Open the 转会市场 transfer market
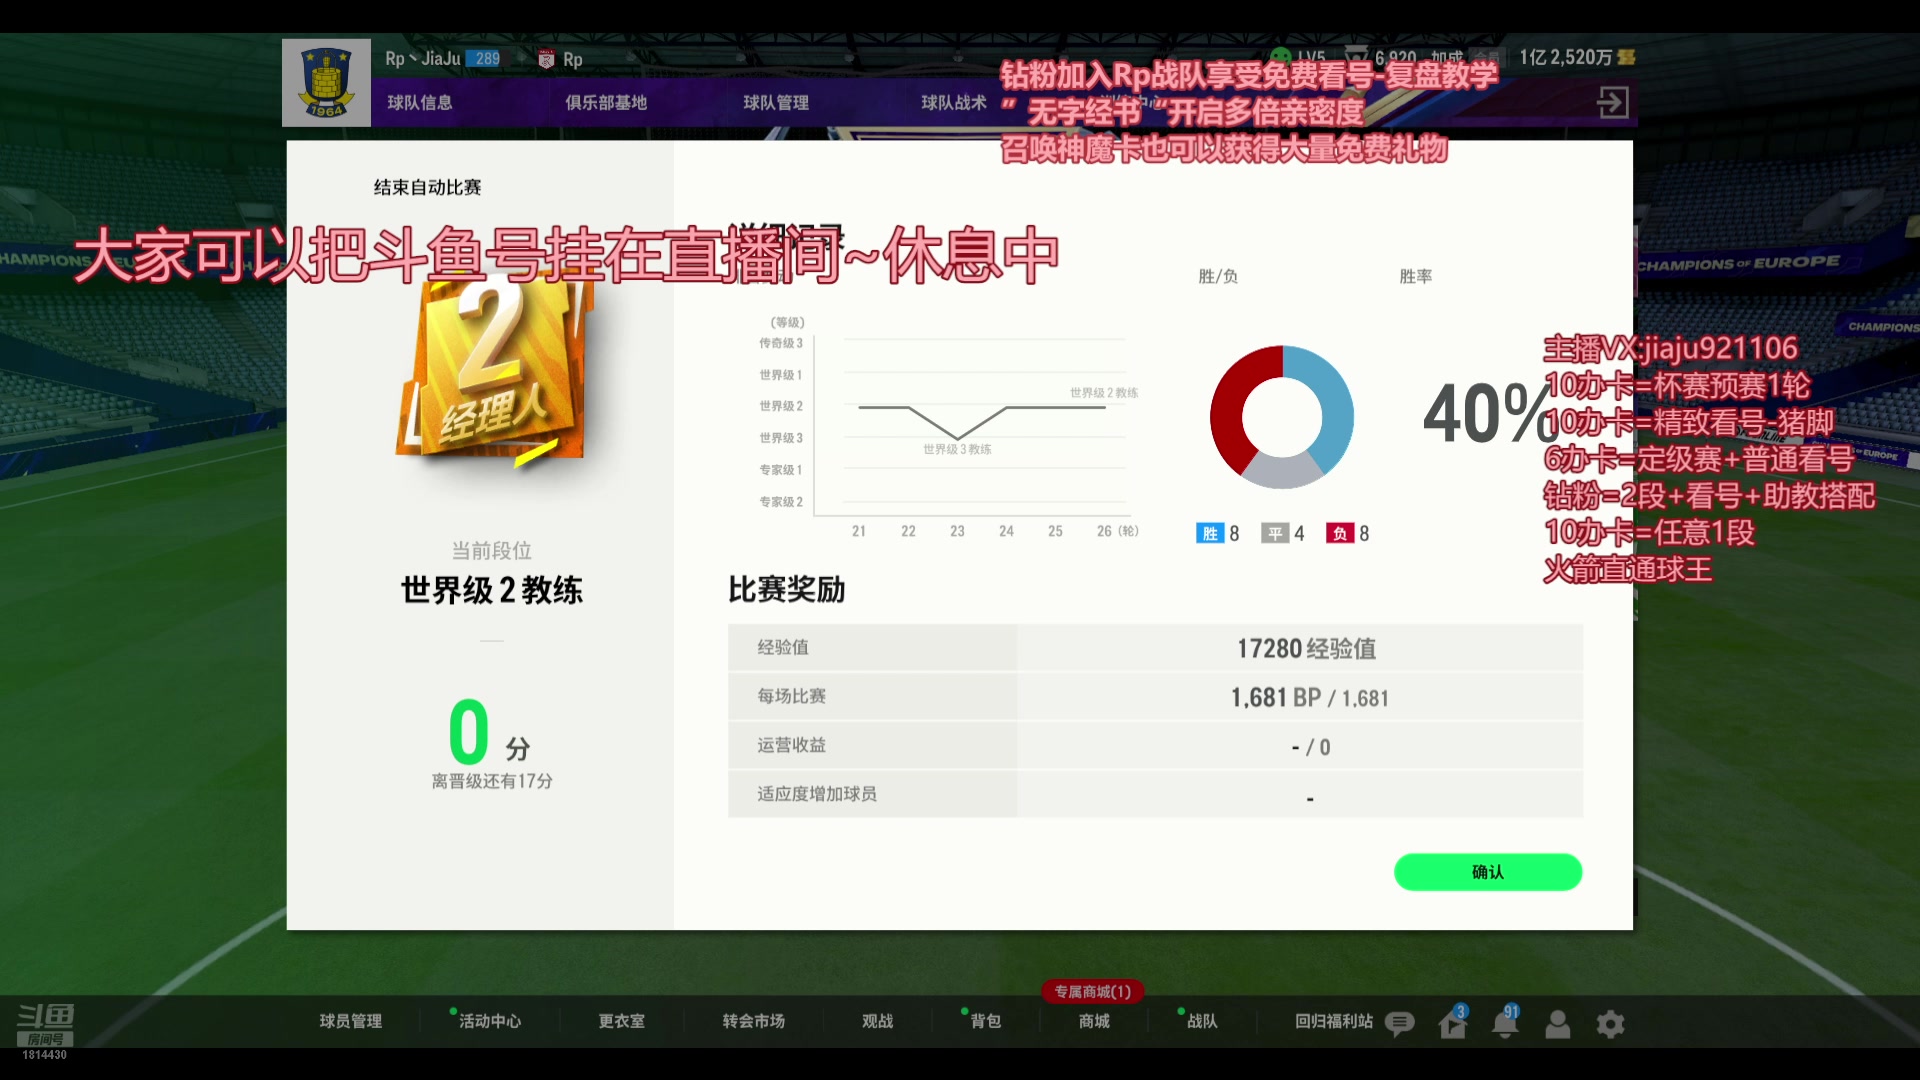Image resolution: width=1920 pixels, height=1080 pixels. pos(754,1021)
